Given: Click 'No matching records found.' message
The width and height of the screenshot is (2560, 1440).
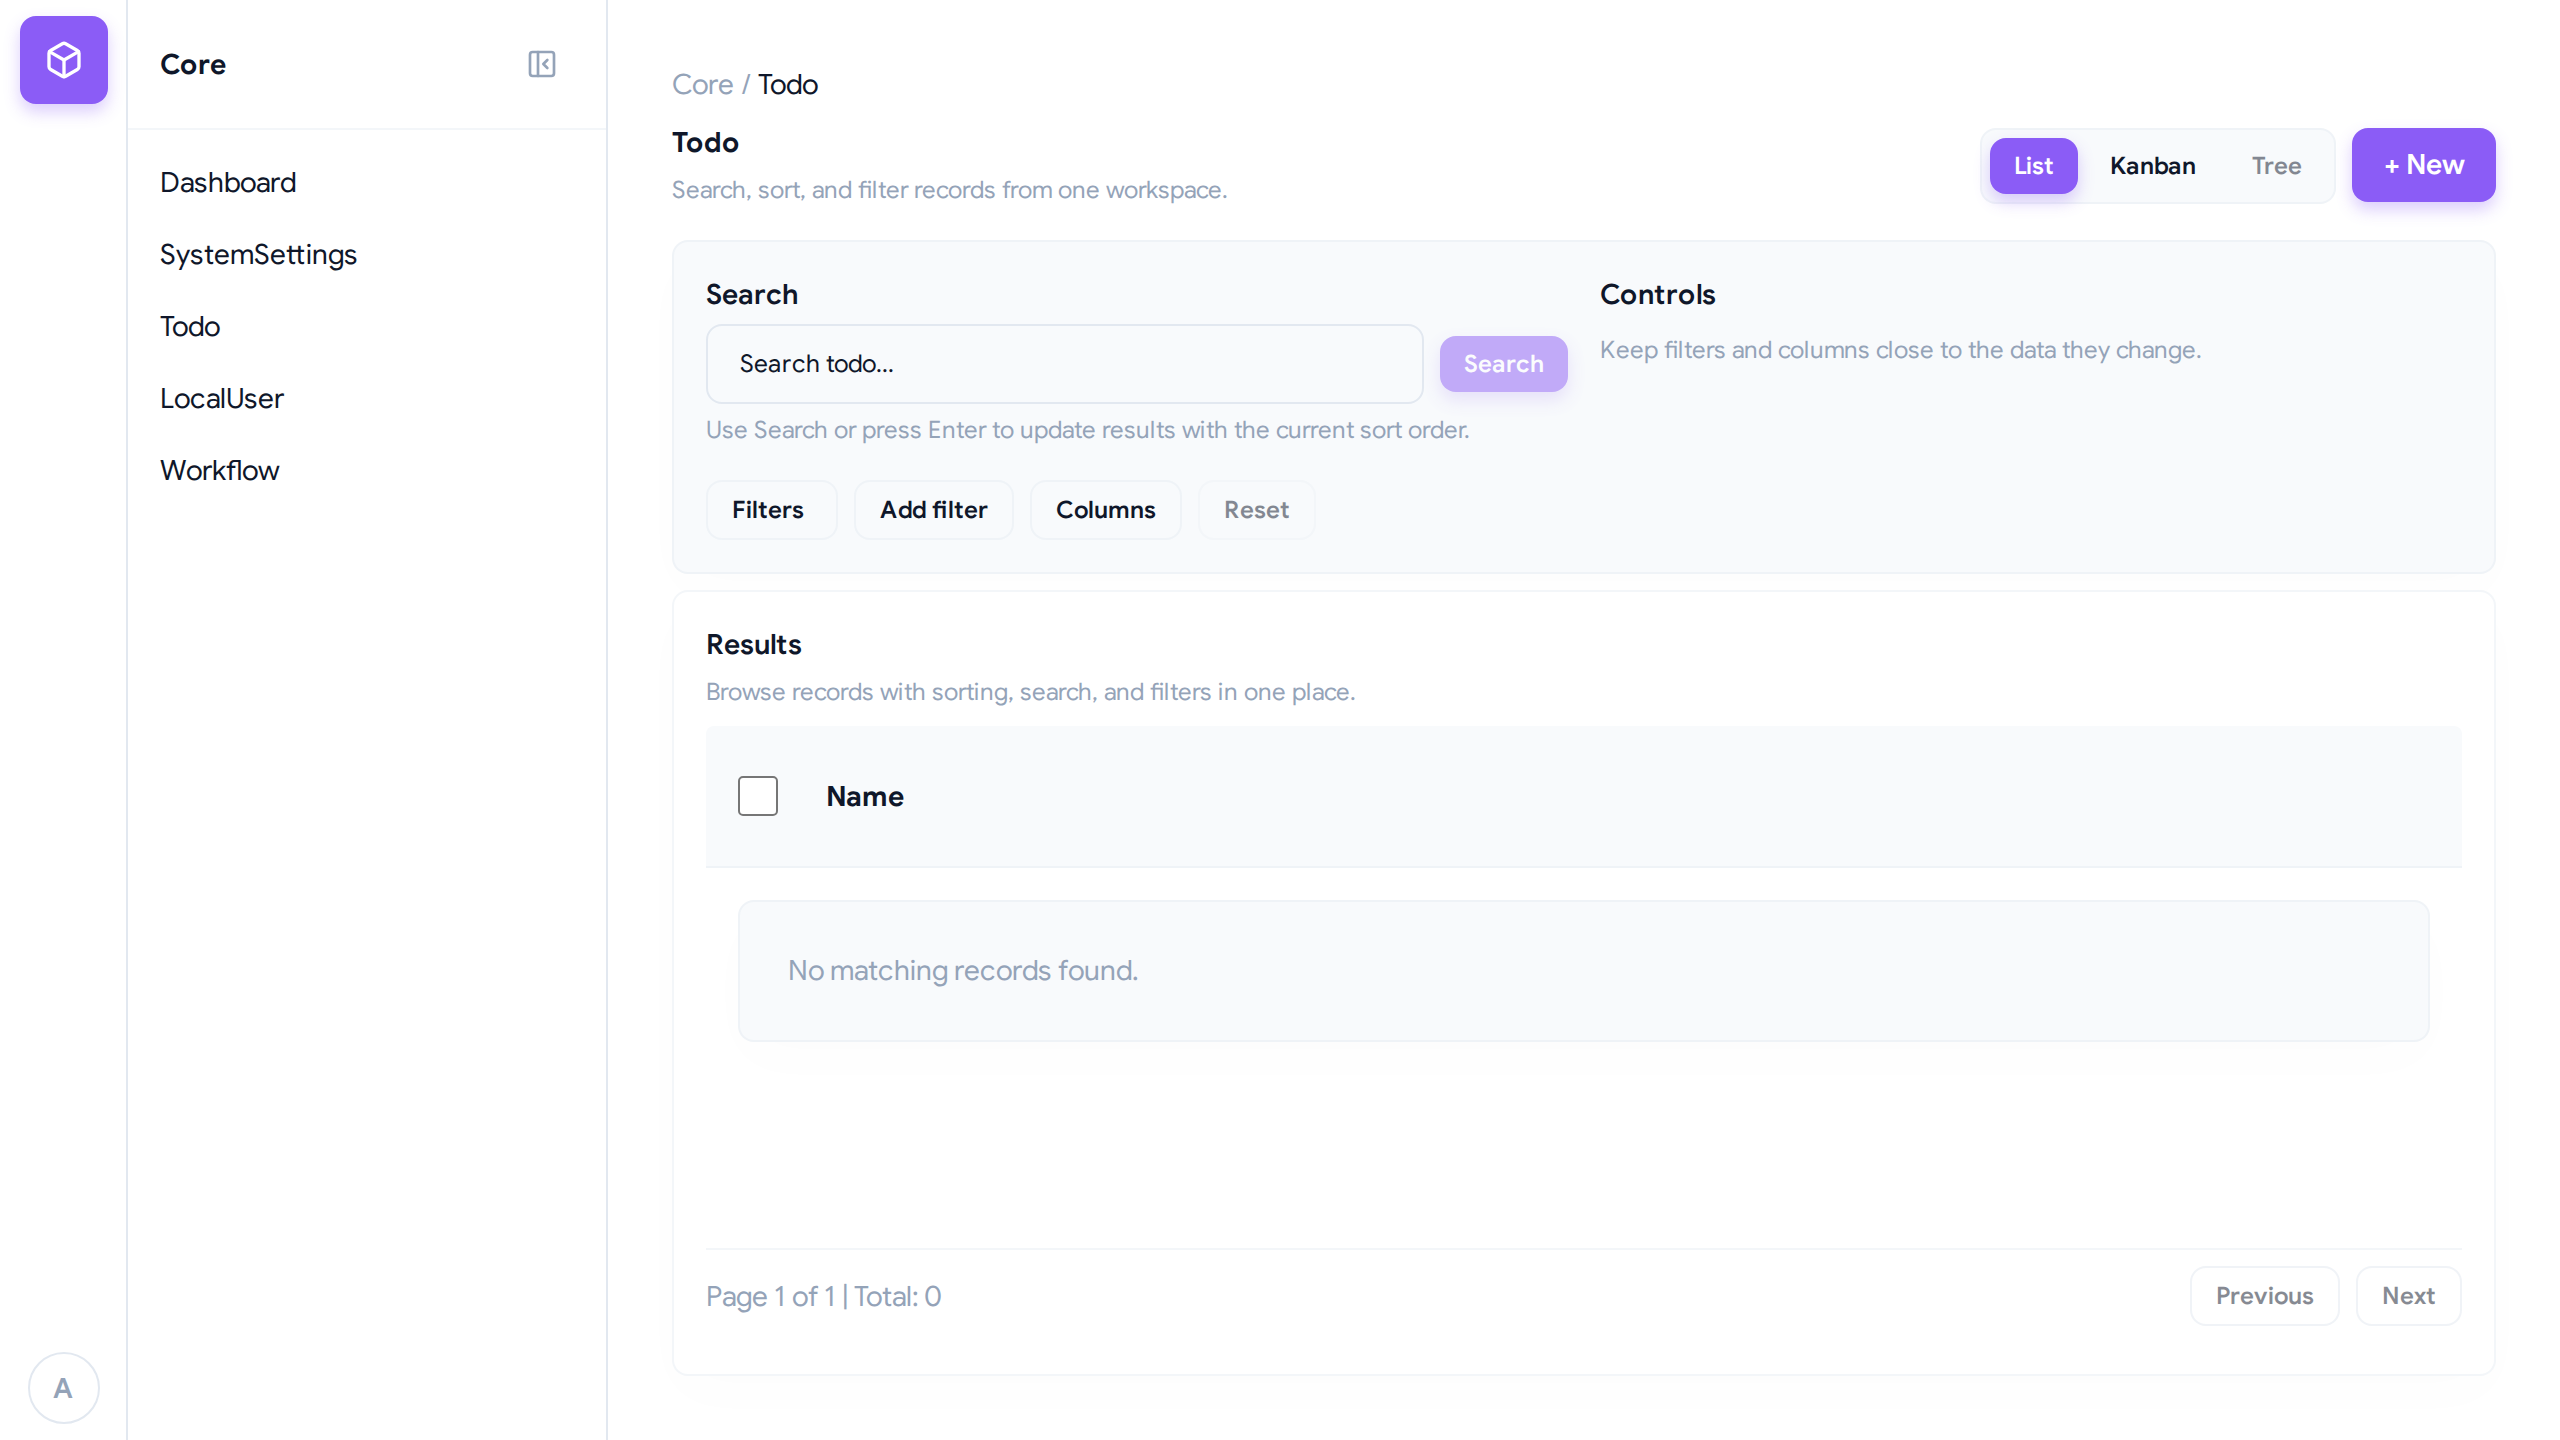Looking at the screenshot, I should click(x=963, y=970).
